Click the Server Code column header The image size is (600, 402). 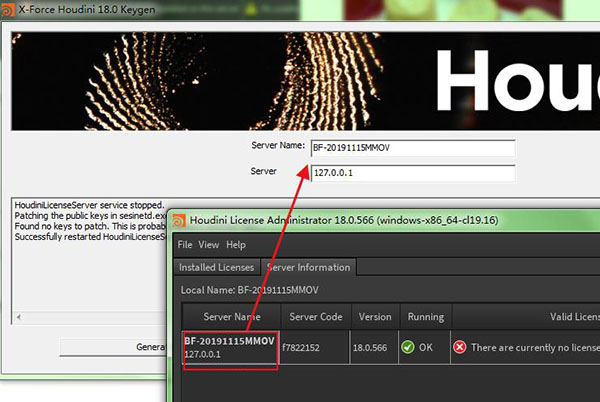(316, 317)
